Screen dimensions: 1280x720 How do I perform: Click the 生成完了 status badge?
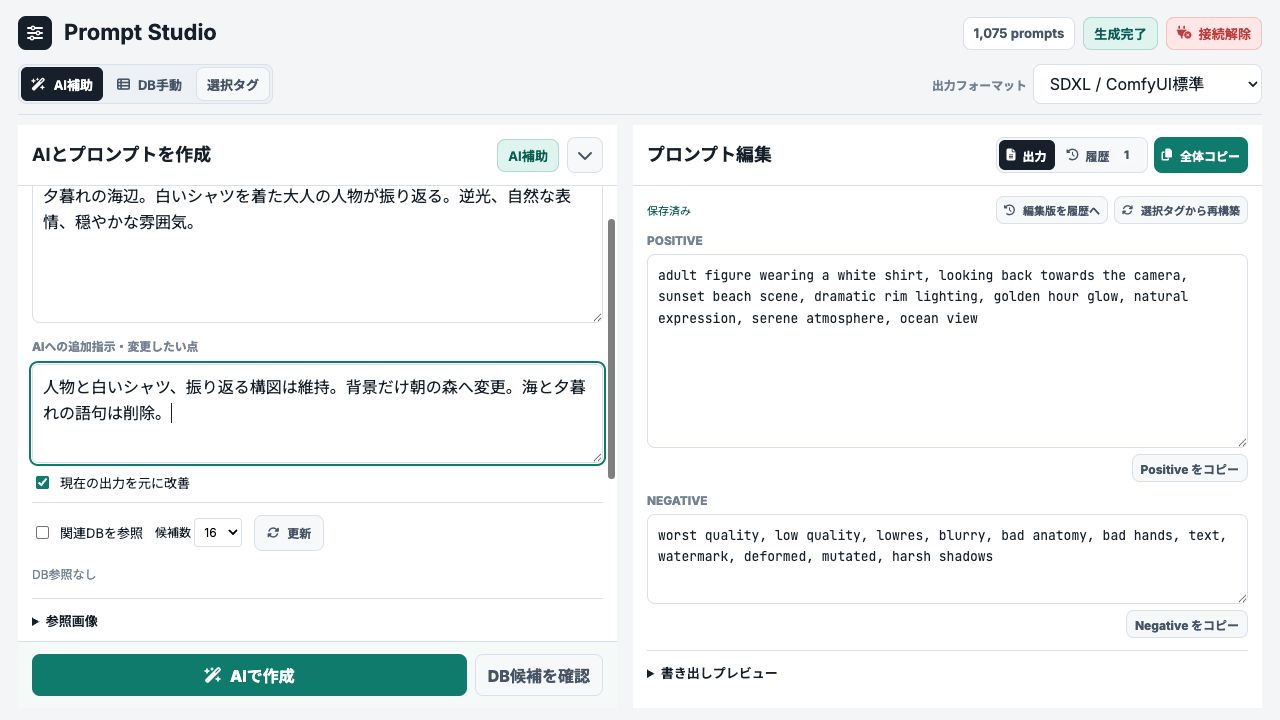coord(1121,33)
